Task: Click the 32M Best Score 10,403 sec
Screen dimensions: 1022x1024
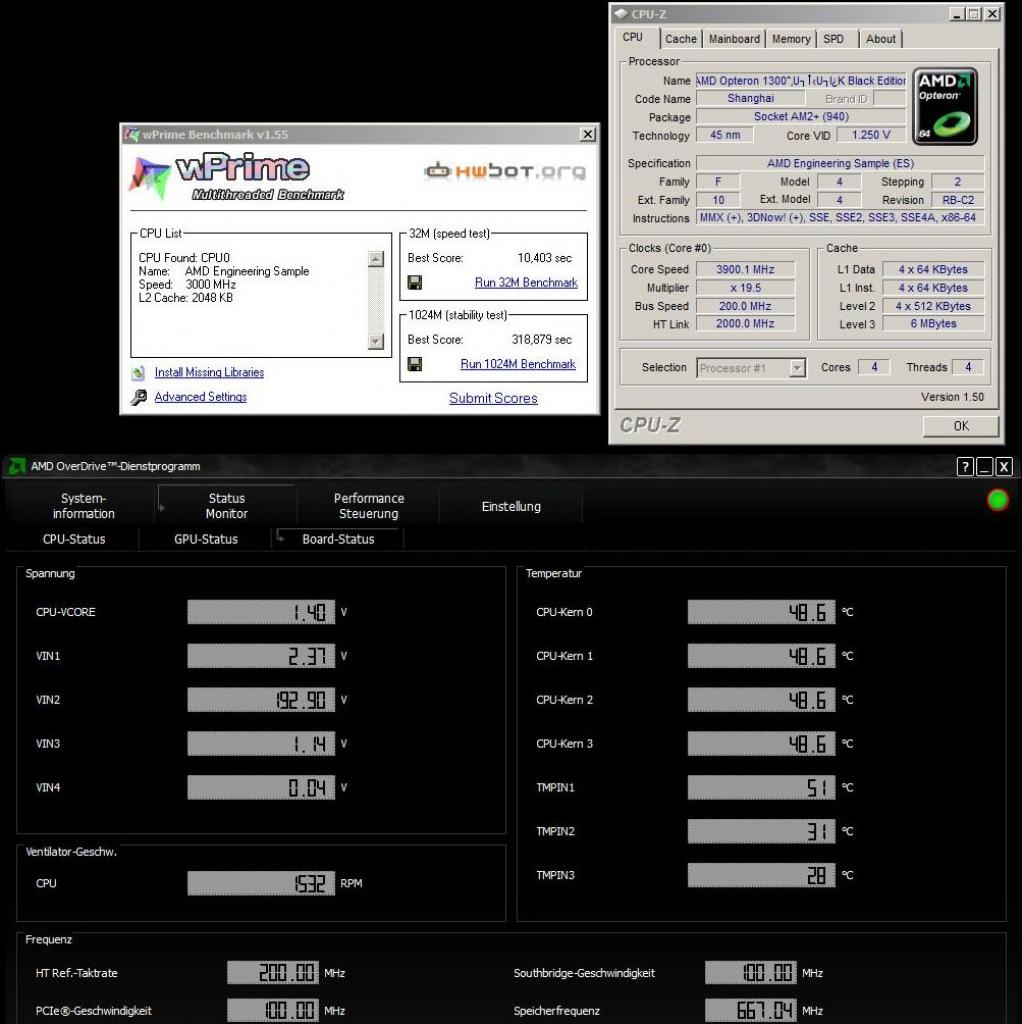Action: 545,258
